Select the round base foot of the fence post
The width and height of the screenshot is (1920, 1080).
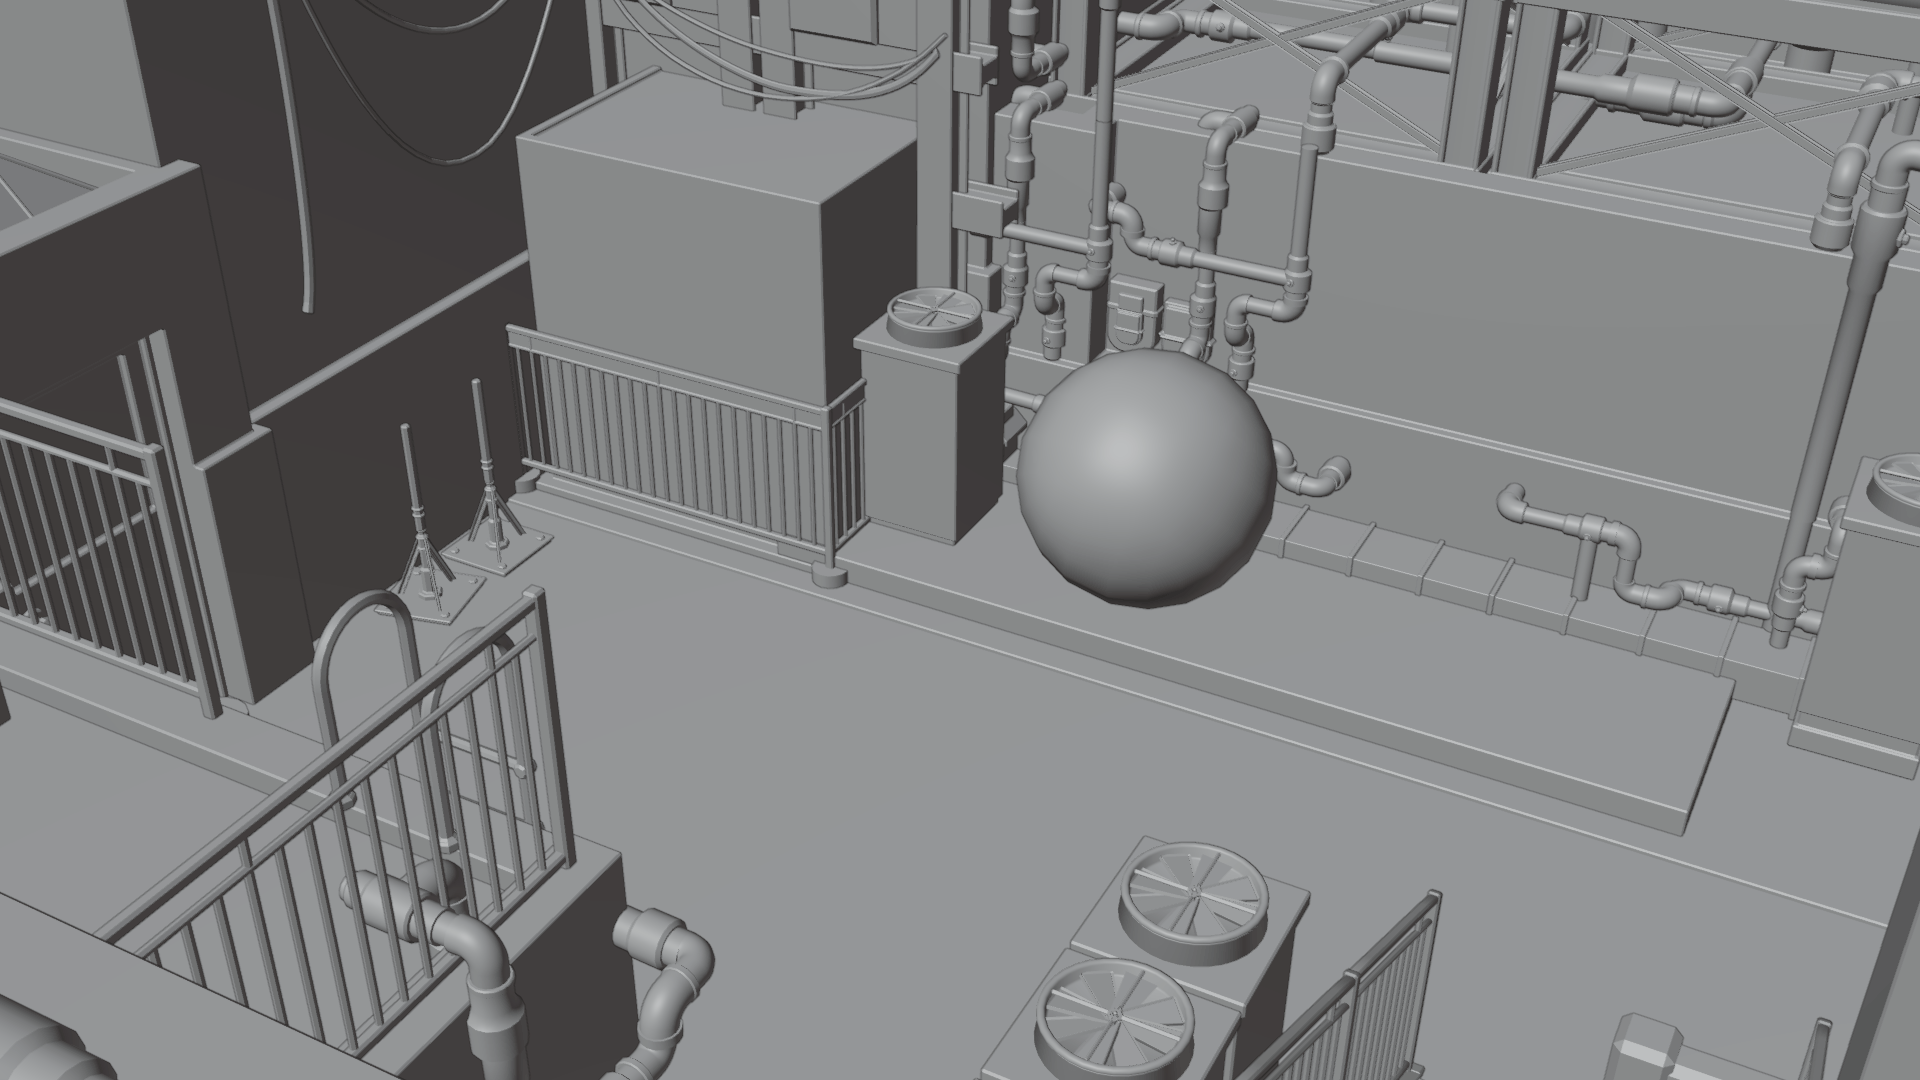[830, 577]
